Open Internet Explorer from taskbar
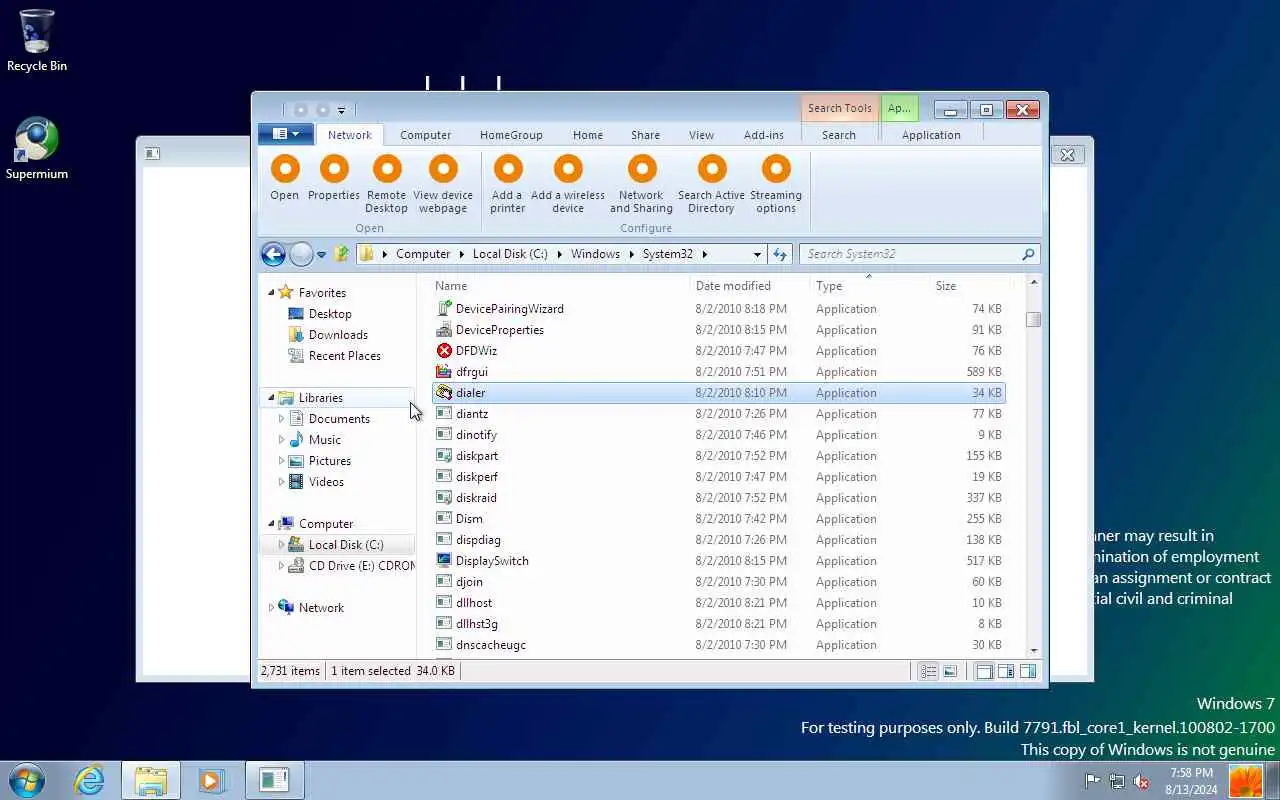The image size is (1280, 800). pos(89,780)
